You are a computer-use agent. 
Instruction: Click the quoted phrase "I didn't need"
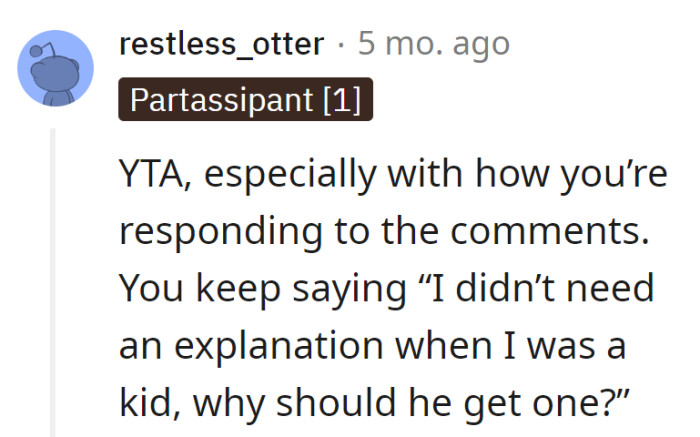tap(534, 290)
